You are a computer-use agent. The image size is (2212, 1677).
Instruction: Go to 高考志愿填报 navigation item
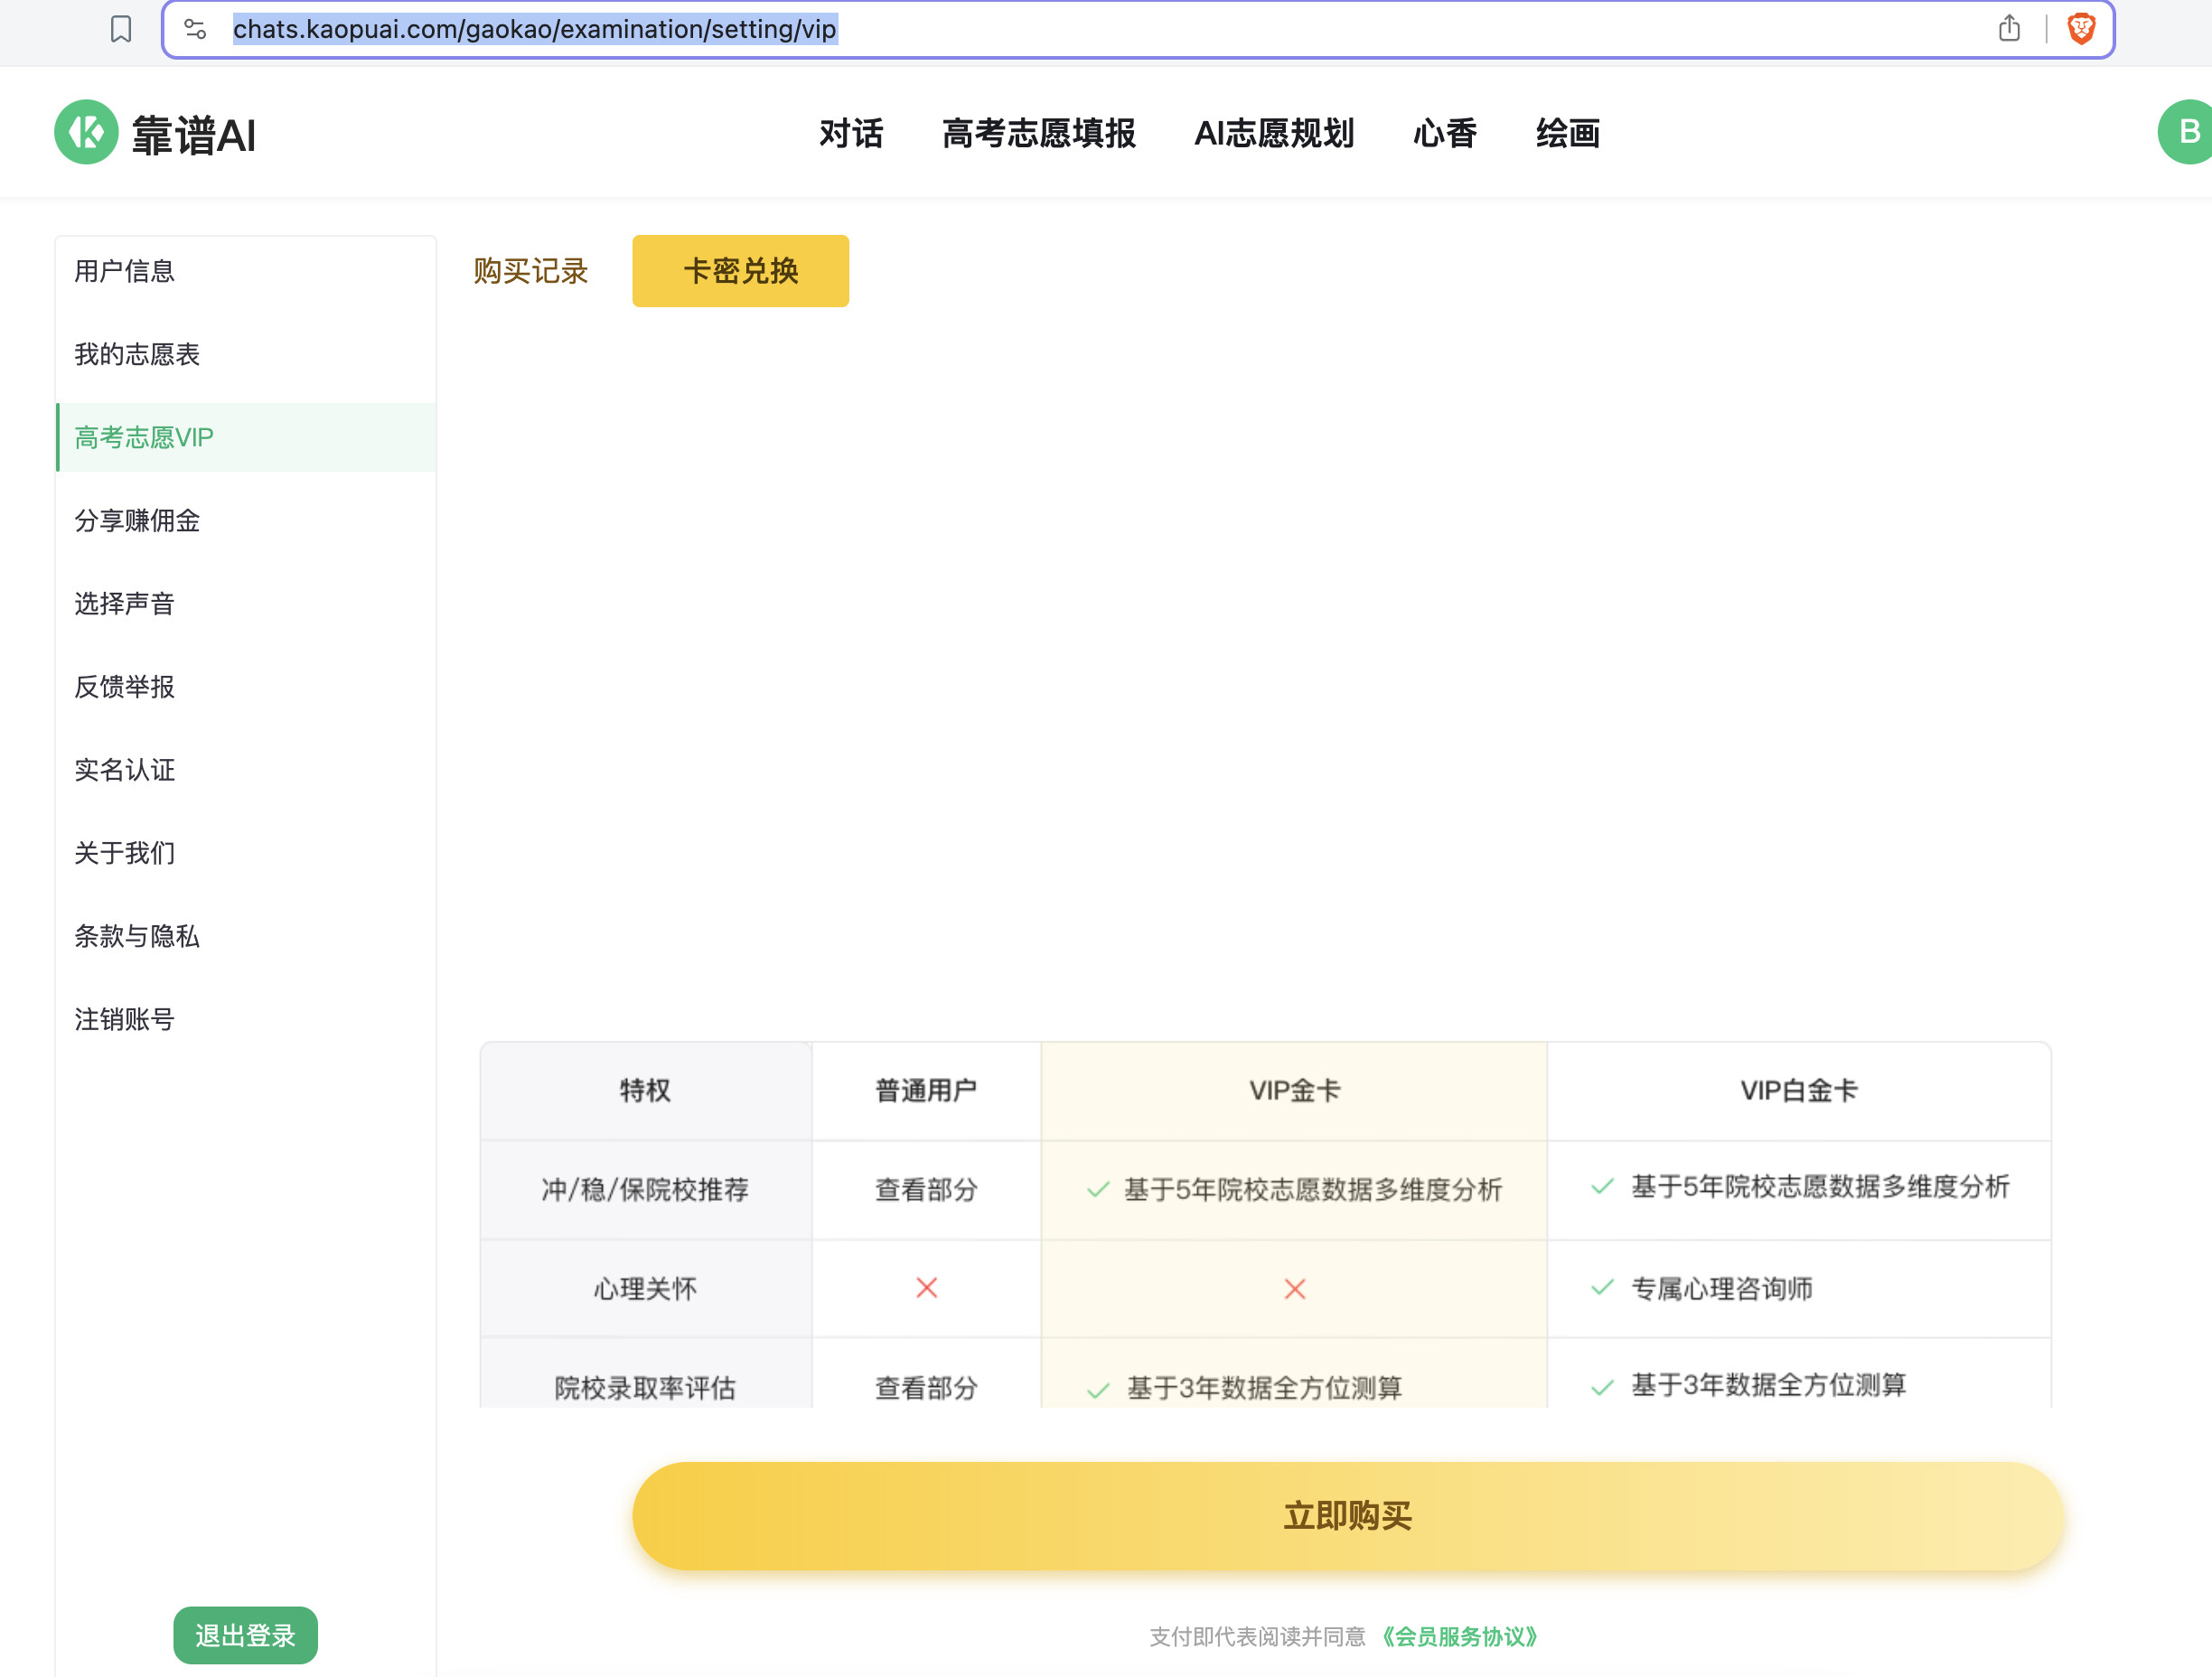click(x=1038, y=133)
